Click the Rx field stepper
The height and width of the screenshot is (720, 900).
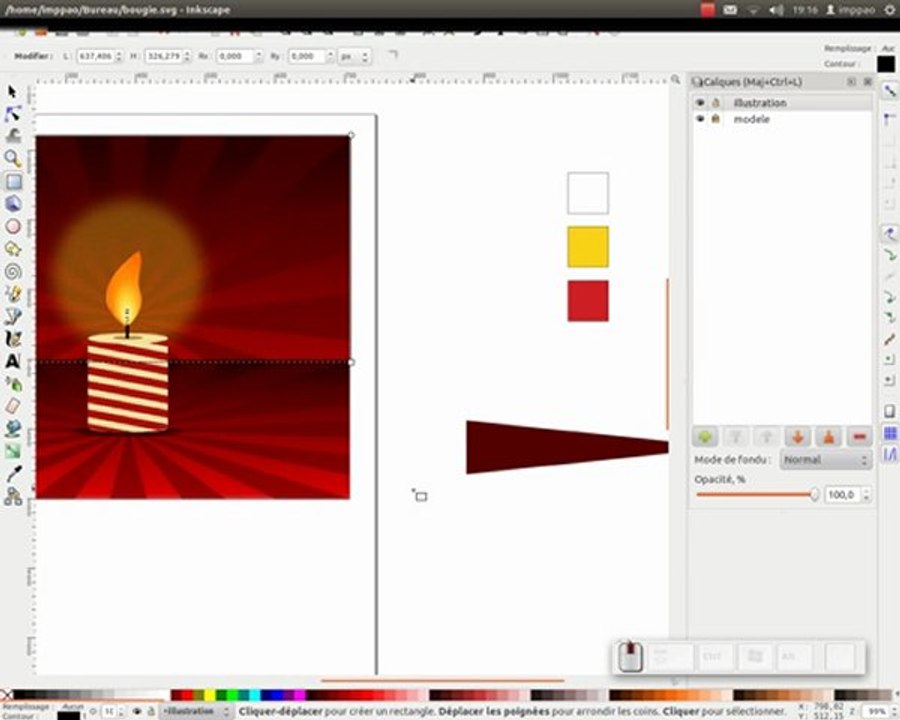[258, 56]
